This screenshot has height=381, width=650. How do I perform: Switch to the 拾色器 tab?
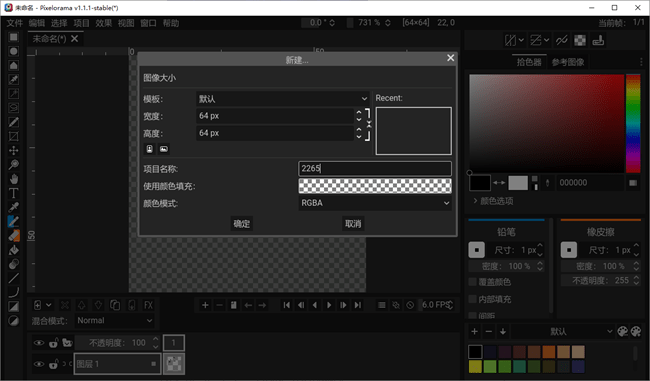tap(529, 62)
